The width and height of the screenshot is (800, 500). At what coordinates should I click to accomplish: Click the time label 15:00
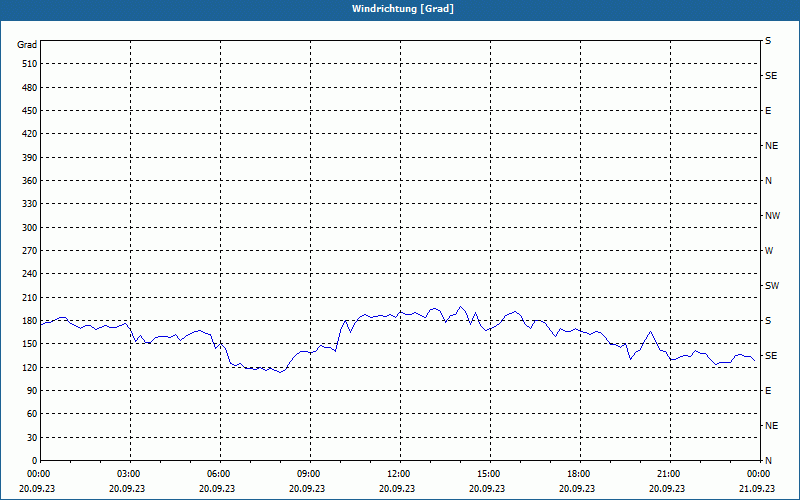coord(488,474)
